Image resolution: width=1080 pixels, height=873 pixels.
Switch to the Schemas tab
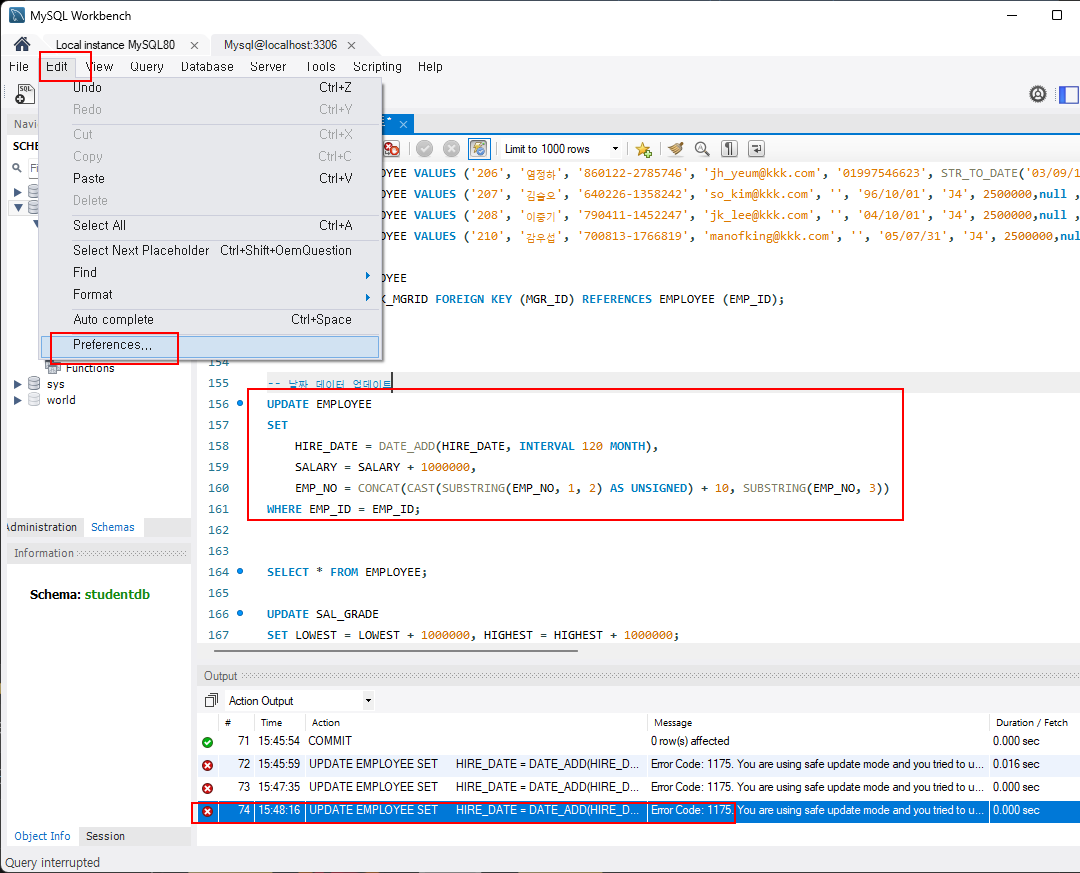pyautogui.click(x=113, y=527)
